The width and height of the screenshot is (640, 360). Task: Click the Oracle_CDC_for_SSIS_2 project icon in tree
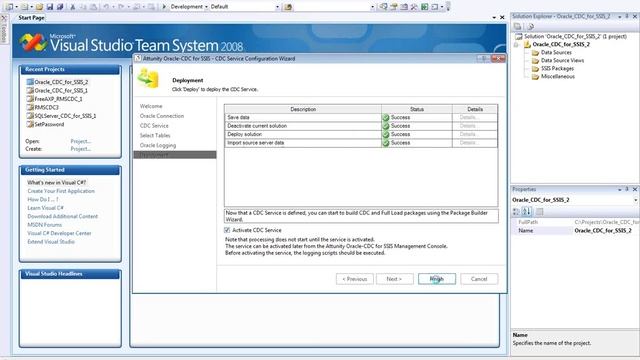tap(527, 44)
